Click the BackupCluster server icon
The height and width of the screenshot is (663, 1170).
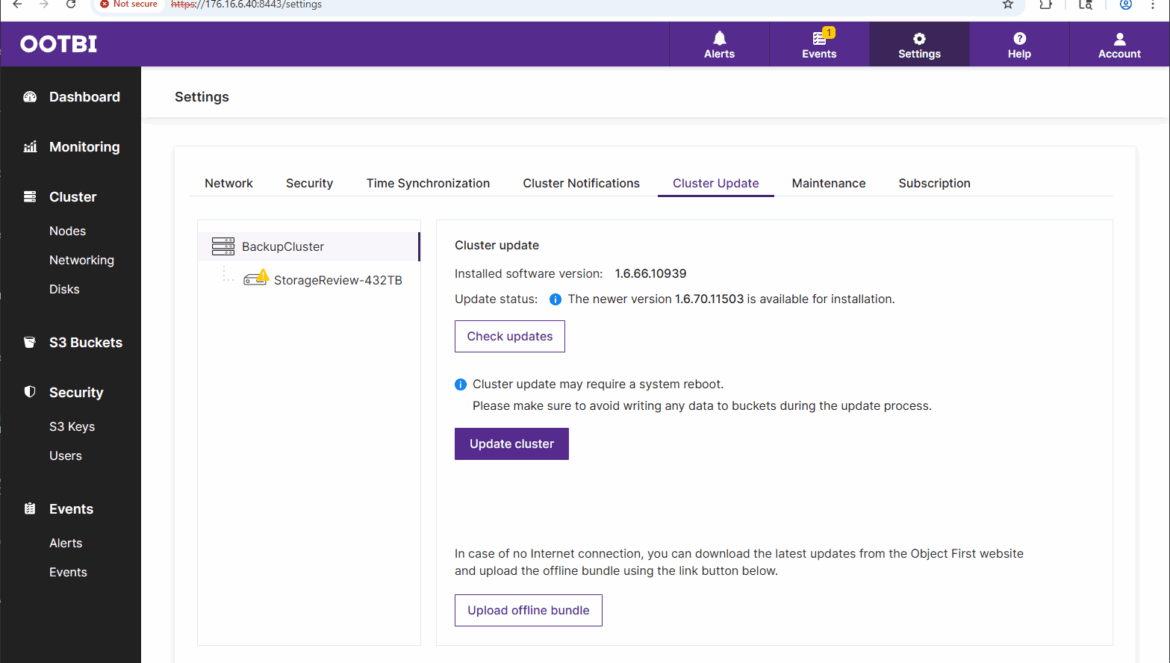[x=223, y=246]
